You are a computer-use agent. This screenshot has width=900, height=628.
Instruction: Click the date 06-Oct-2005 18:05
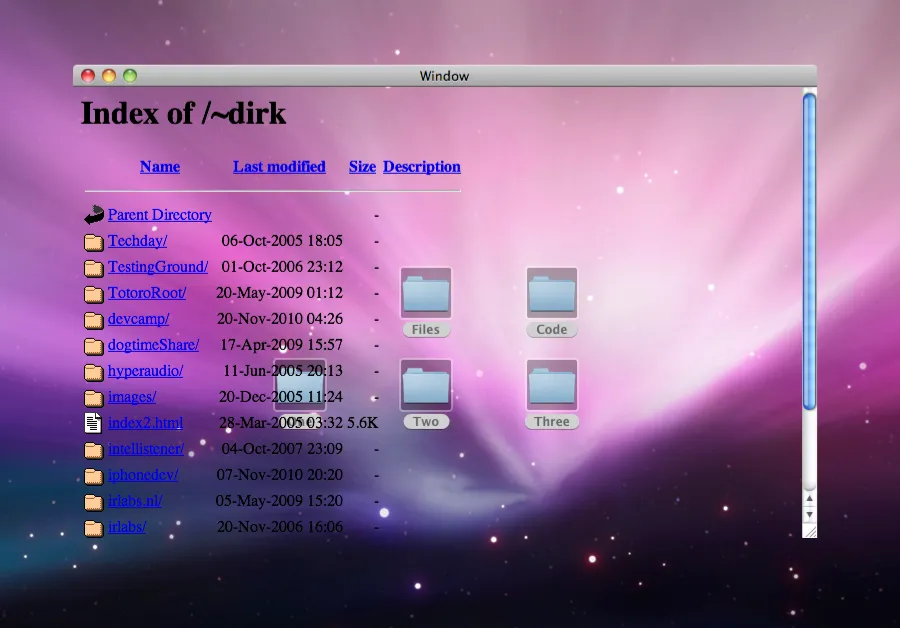pos(282,241)
